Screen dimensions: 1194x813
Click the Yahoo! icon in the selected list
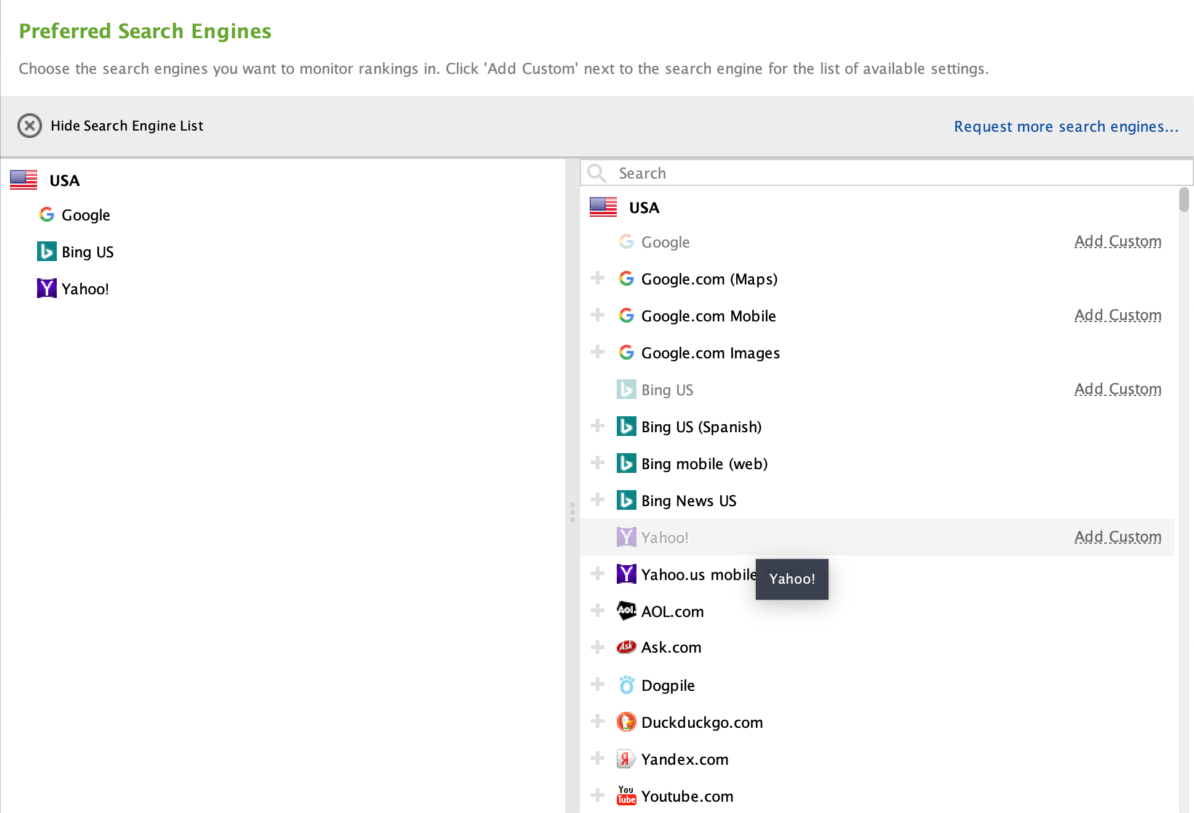click(46, 288)
